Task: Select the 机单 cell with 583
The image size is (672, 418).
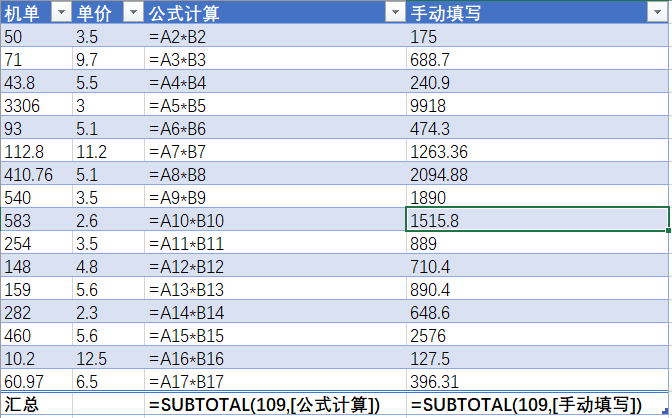Action: pyautogui.click(x=36, y=220)
